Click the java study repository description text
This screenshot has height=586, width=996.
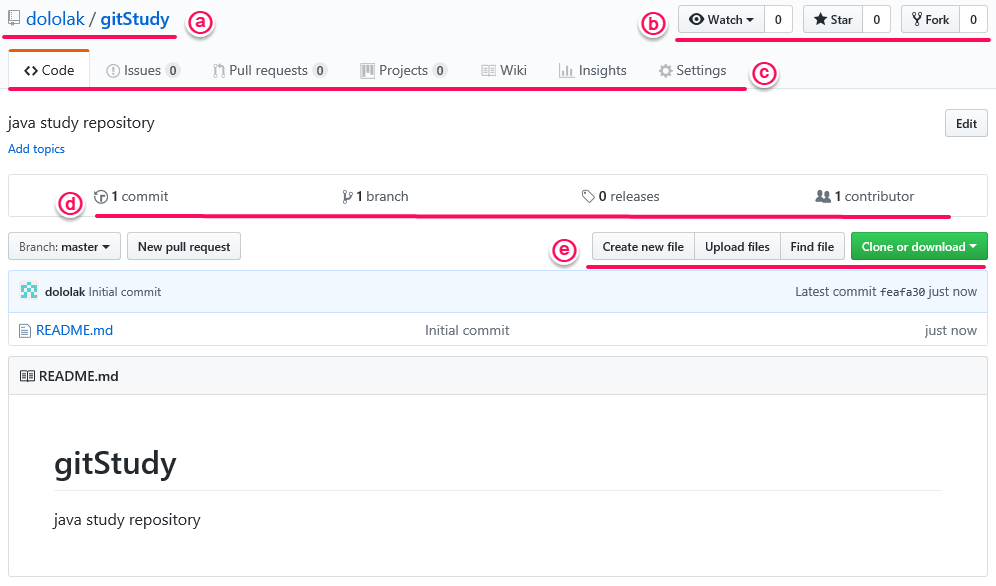[x=81, y=123]
